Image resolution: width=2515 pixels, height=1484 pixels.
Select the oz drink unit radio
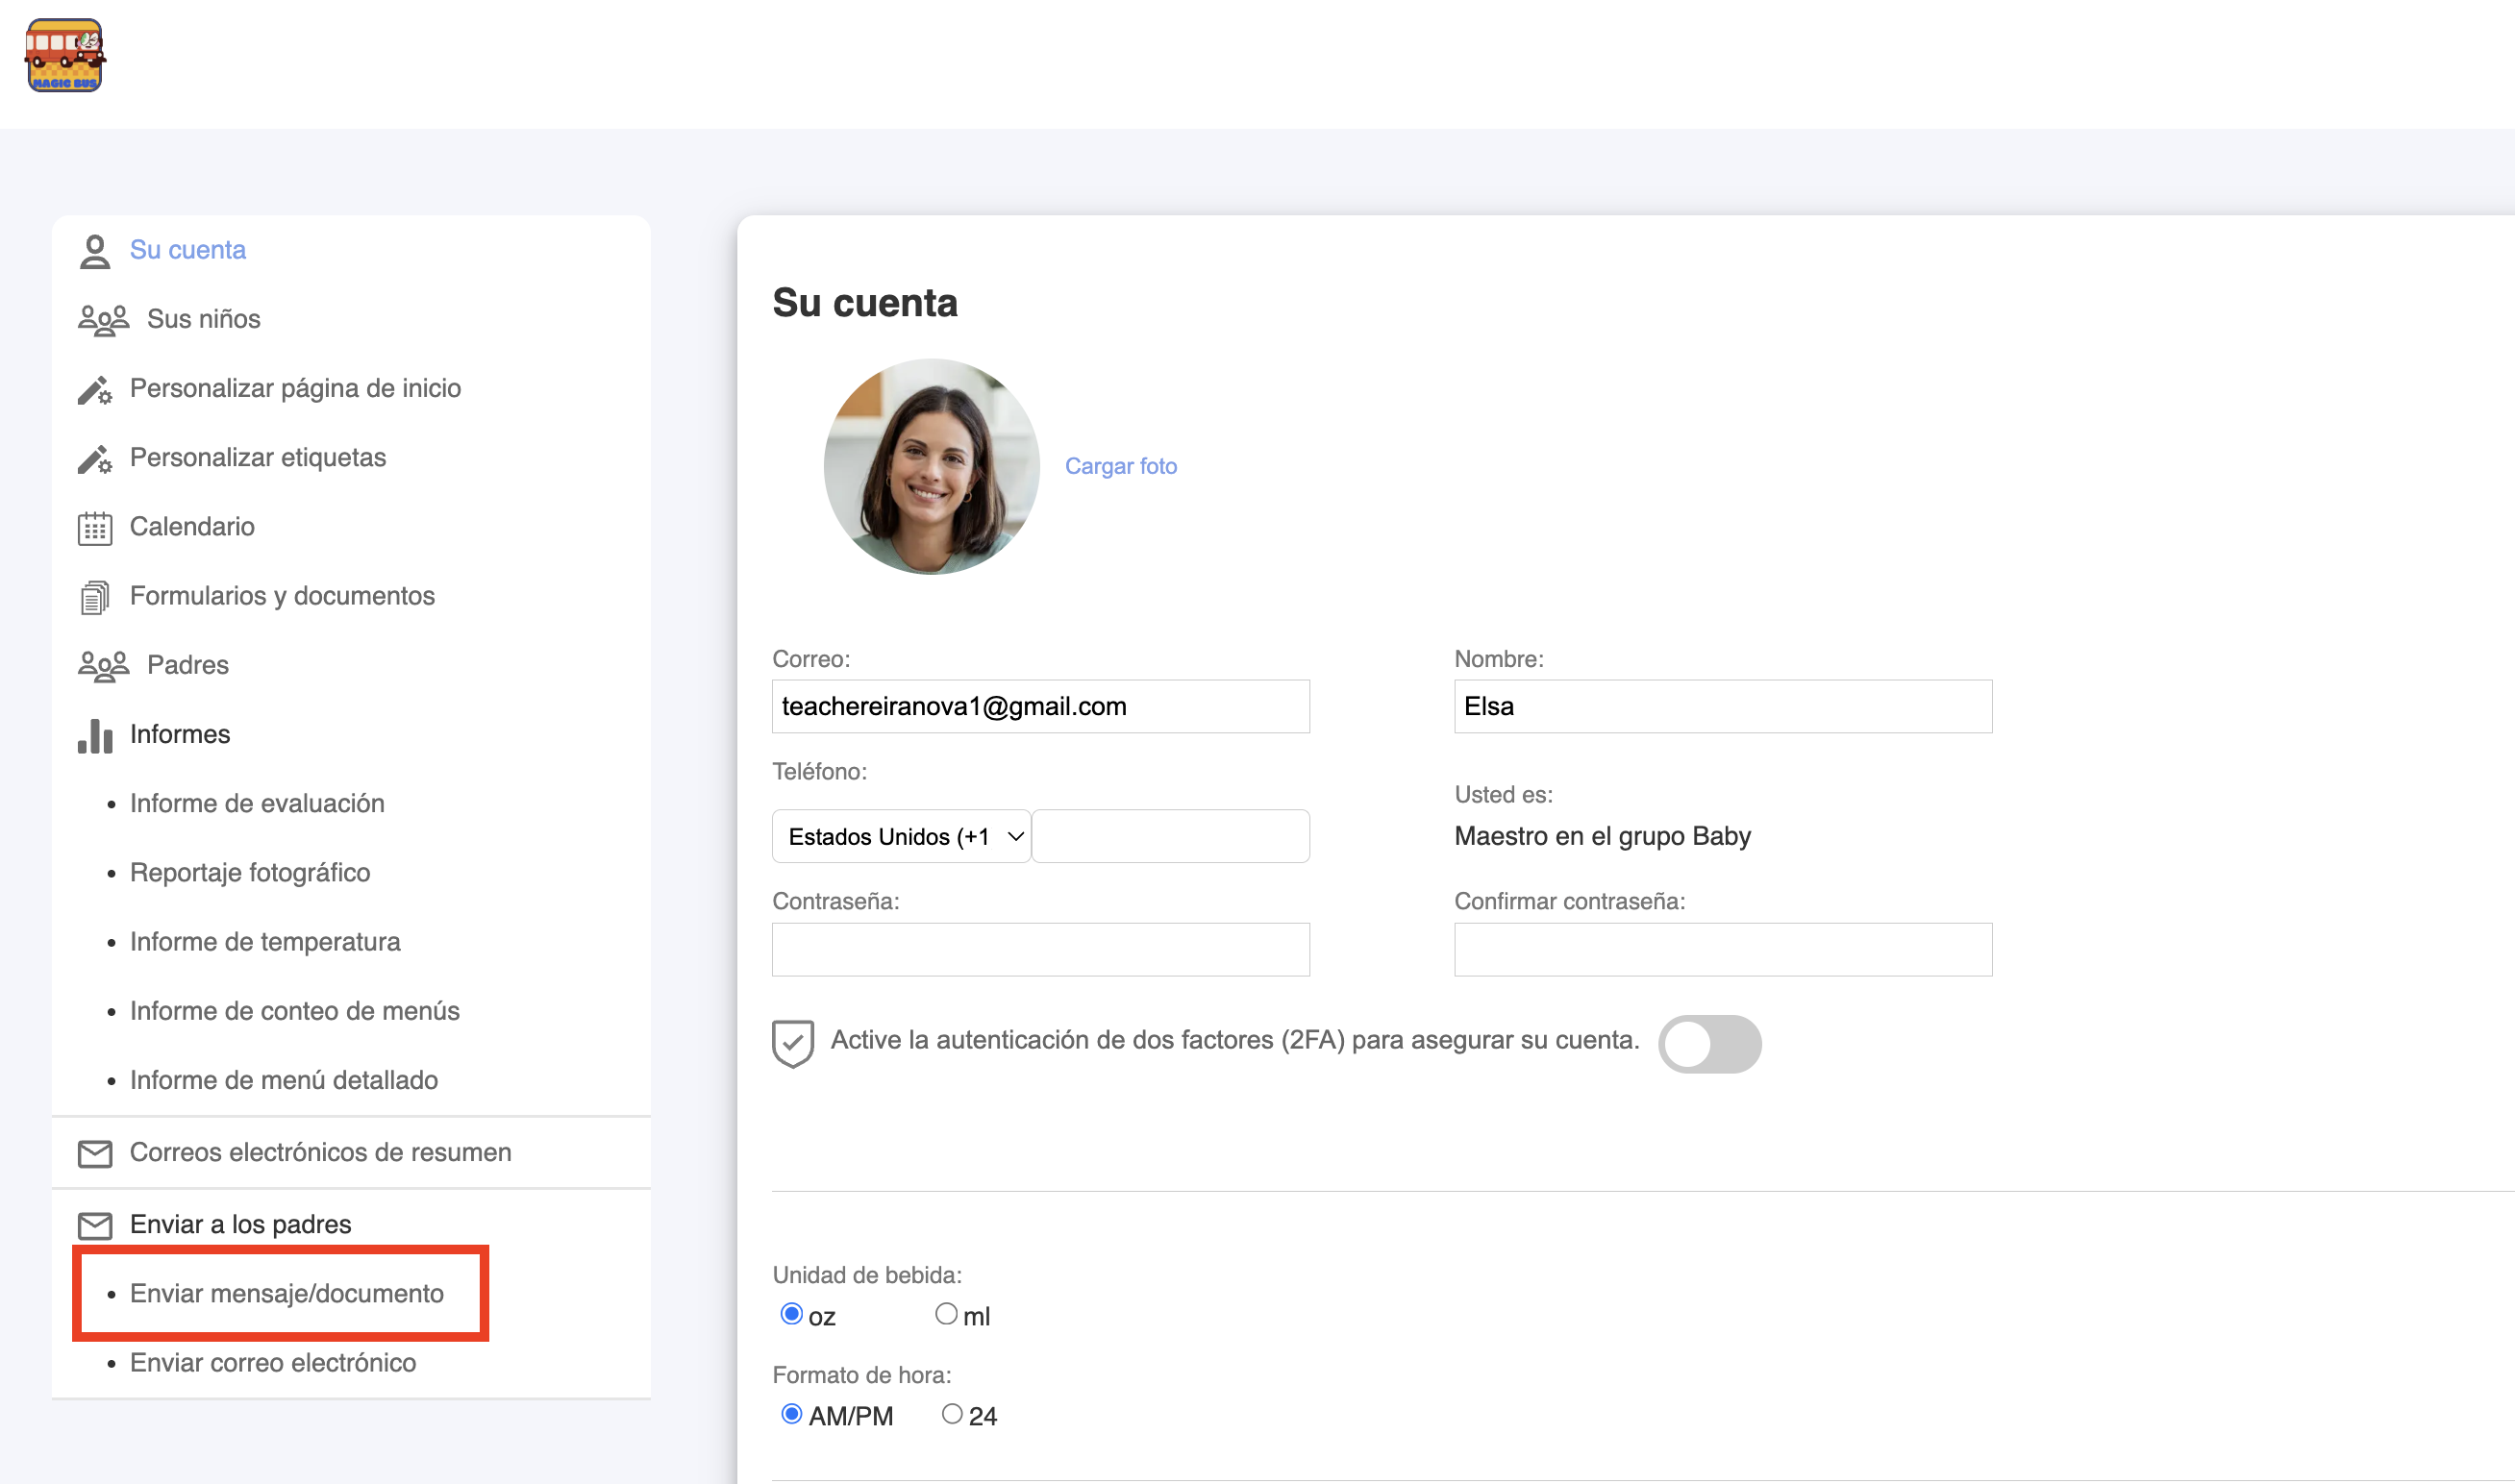point(791,1314)
